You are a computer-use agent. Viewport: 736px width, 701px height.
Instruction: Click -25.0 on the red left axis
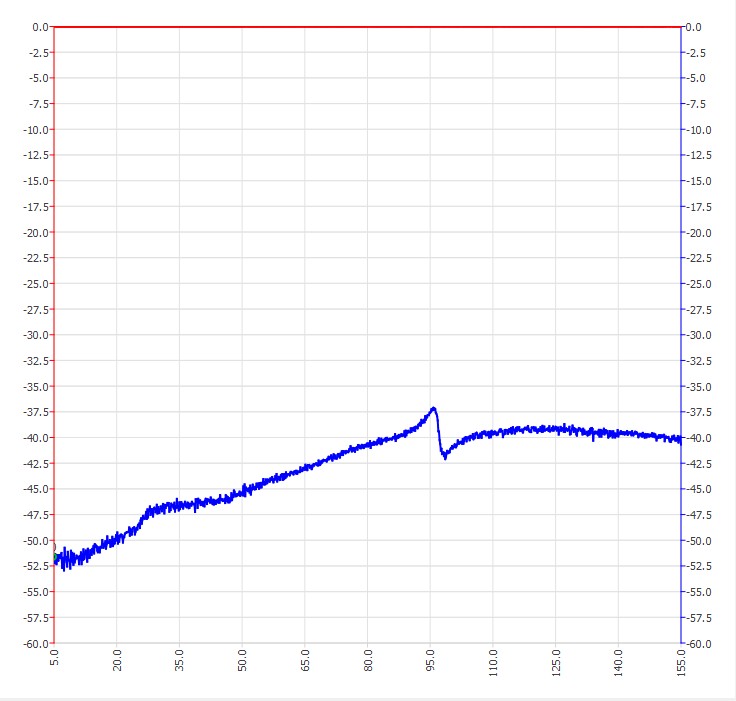[x=36, y=284]
